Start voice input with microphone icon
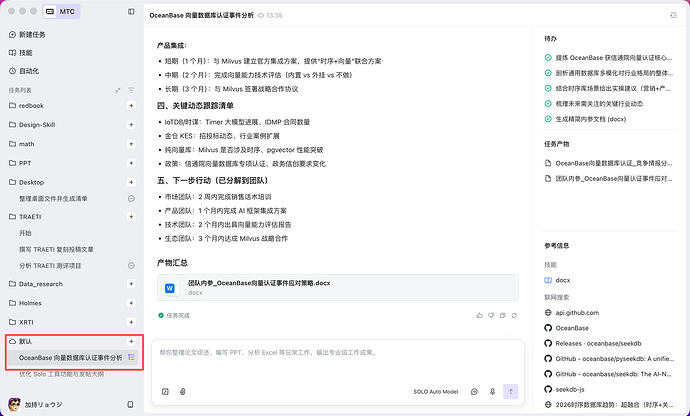Screen dimensions: 690x416 492,391
